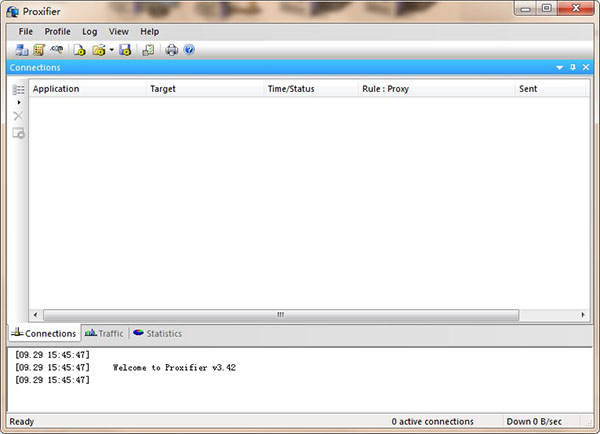Click '0 active connections' status text
Viewport: 600px width, 434px height.
tap(432, 421)
